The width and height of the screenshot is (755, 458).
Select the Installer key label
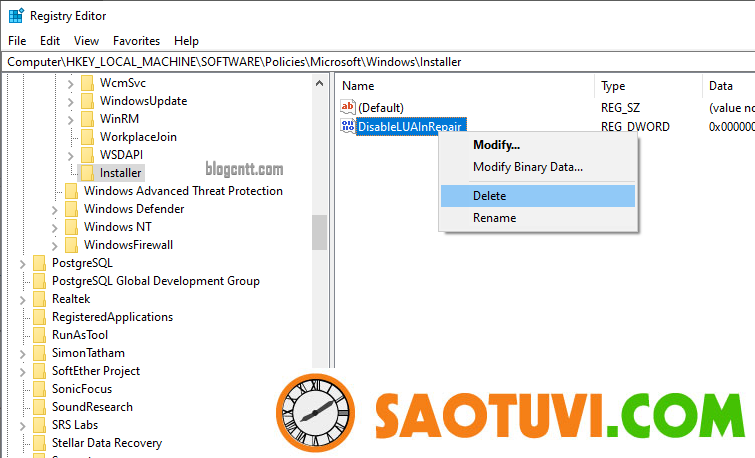(120, 173)
